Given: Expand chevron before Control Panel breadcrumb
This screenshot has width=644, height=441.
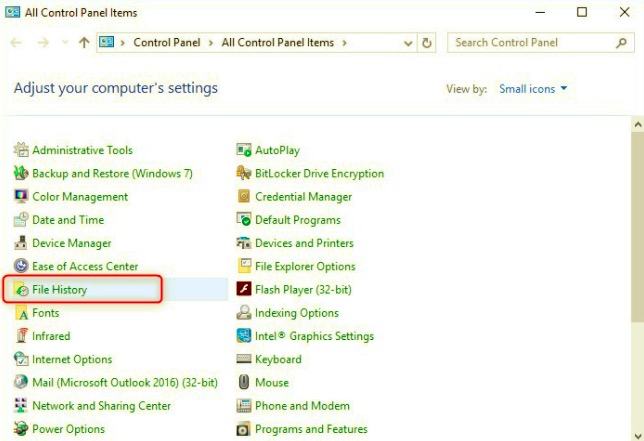Looking at the screenshot, I should [x=122, y=43].
